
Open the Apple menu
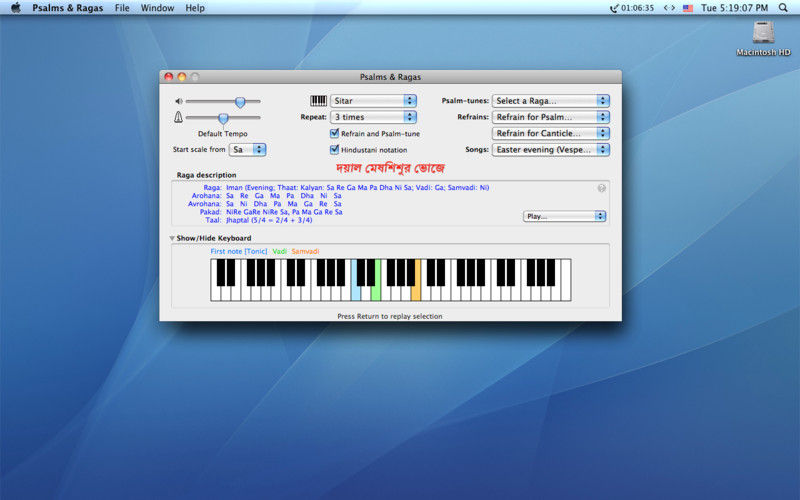(15, 8)
